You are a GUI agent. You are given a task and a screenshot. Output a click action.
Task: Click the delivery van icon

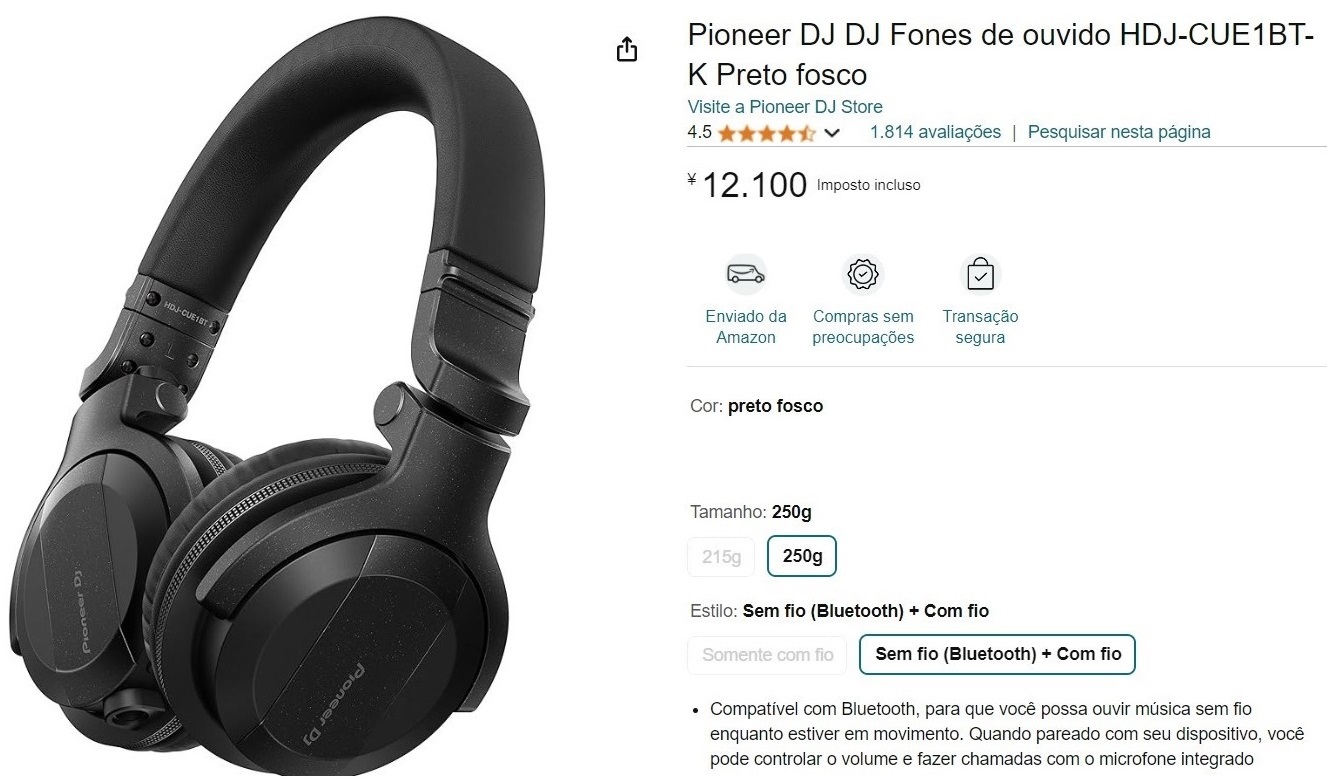(746, 273)
